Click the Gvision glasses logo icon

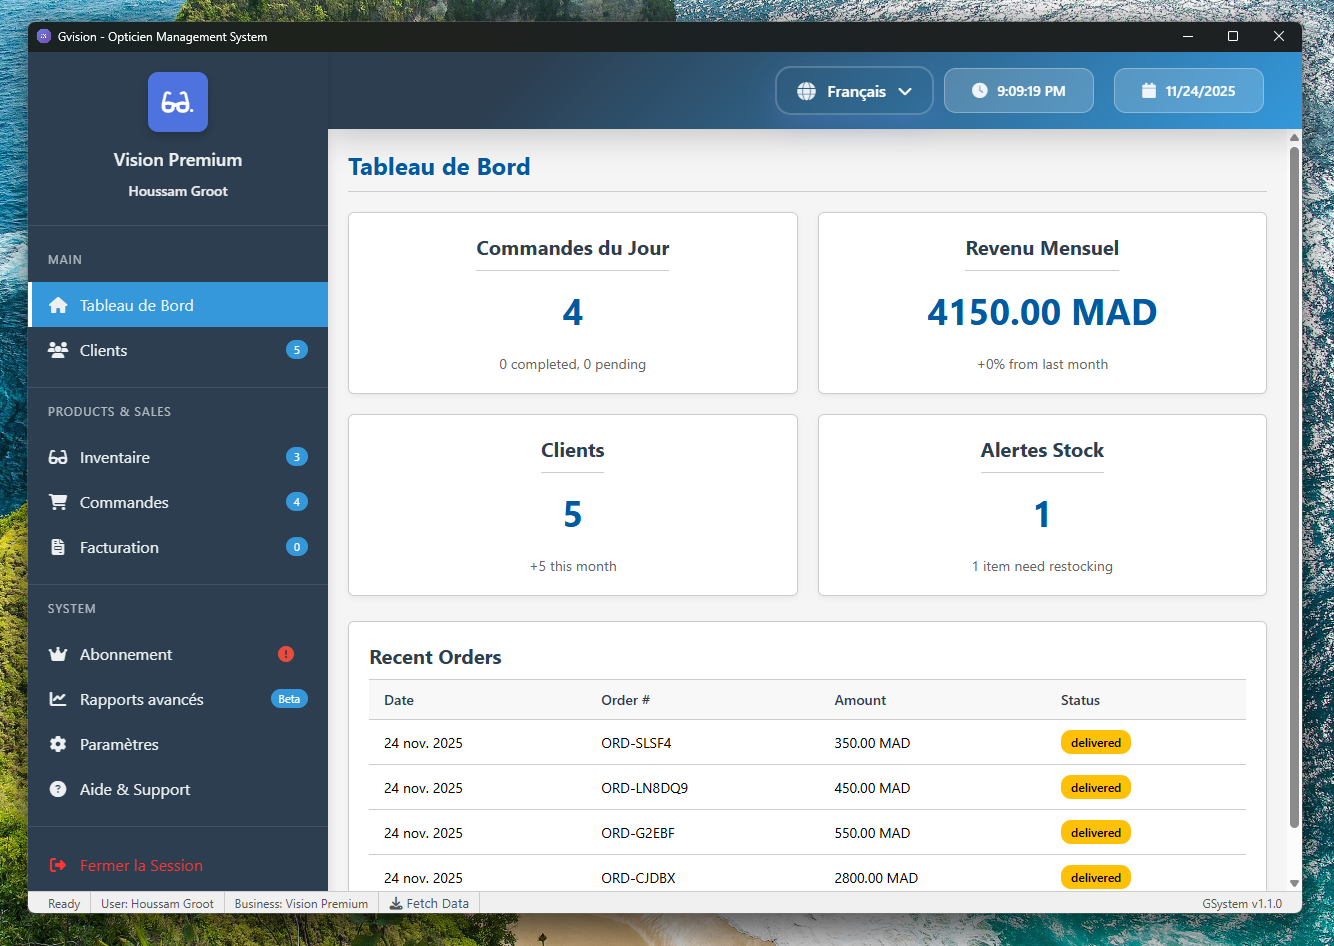click(177, 101)
